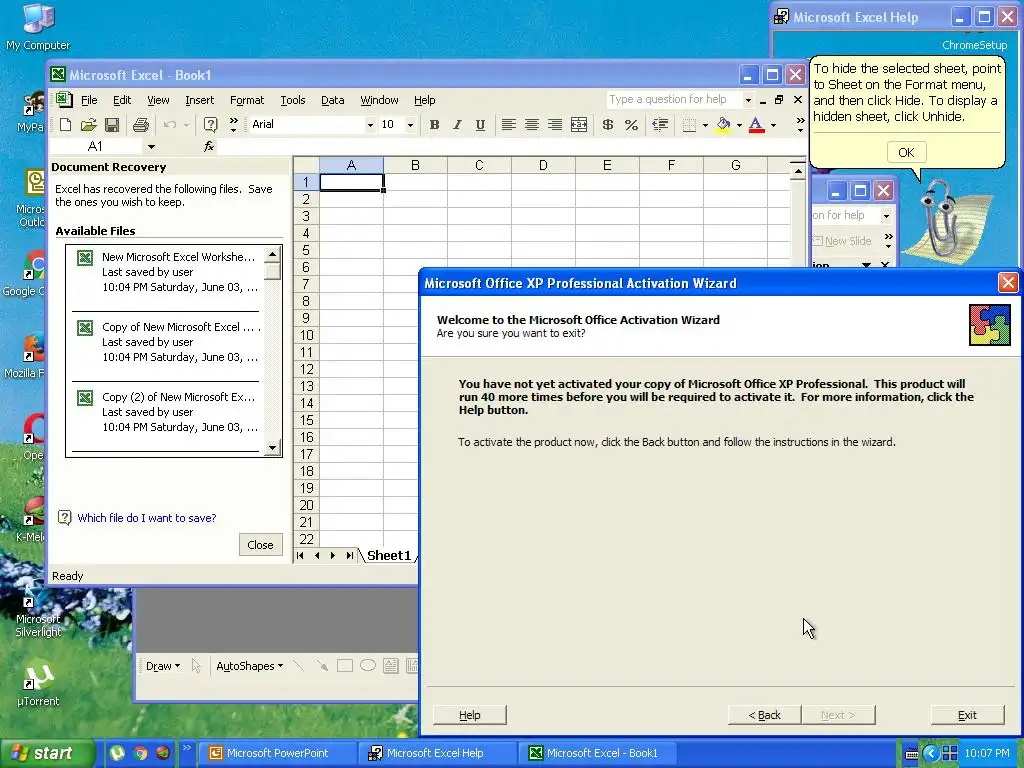Screen dimensions: 1024x768
Task: Open the Edit menu in Excel
Action: click(122, 100)
